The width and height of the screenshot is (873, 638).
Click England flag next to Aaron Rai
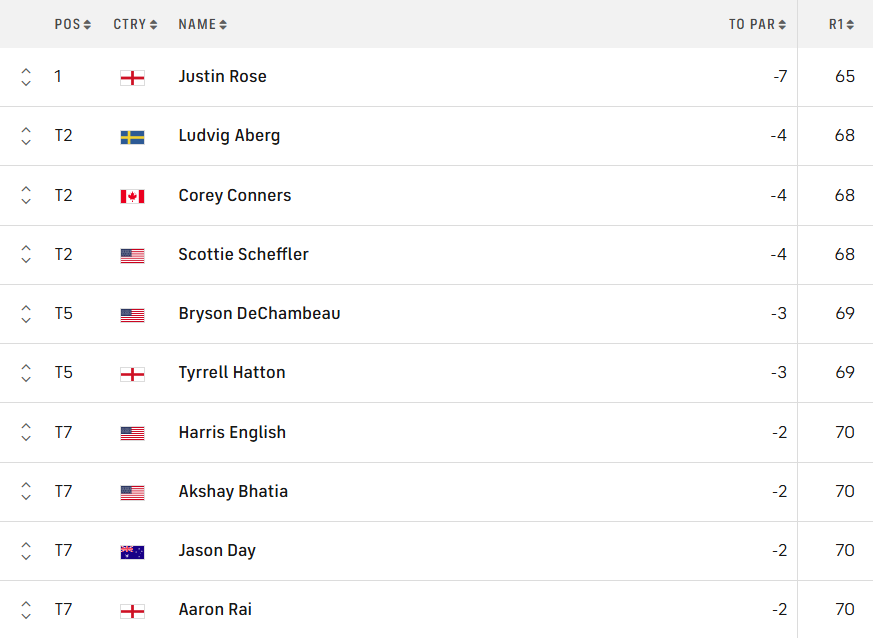(132, 610)
